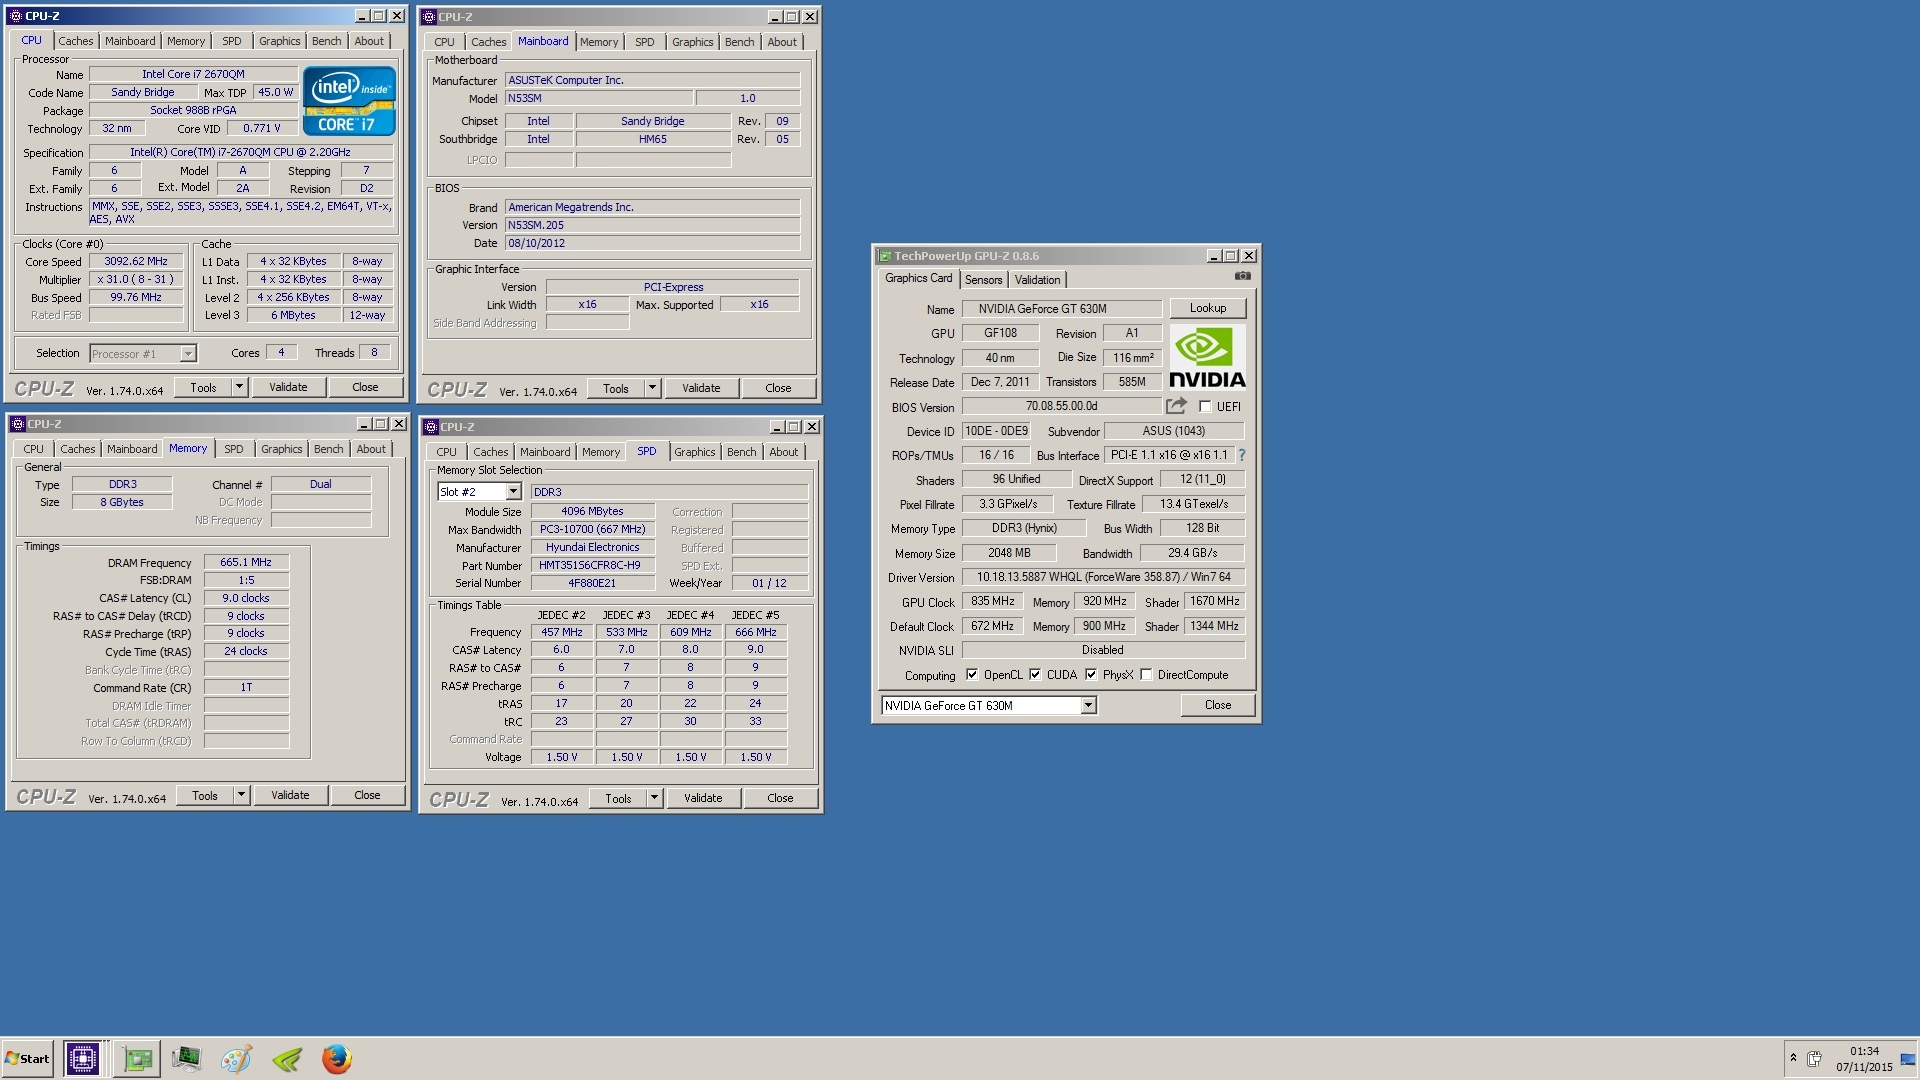Open the NVIDIA taskbar icon
The image size is (1920, 1080).
pyautogui.click(x=287, y=1058)
